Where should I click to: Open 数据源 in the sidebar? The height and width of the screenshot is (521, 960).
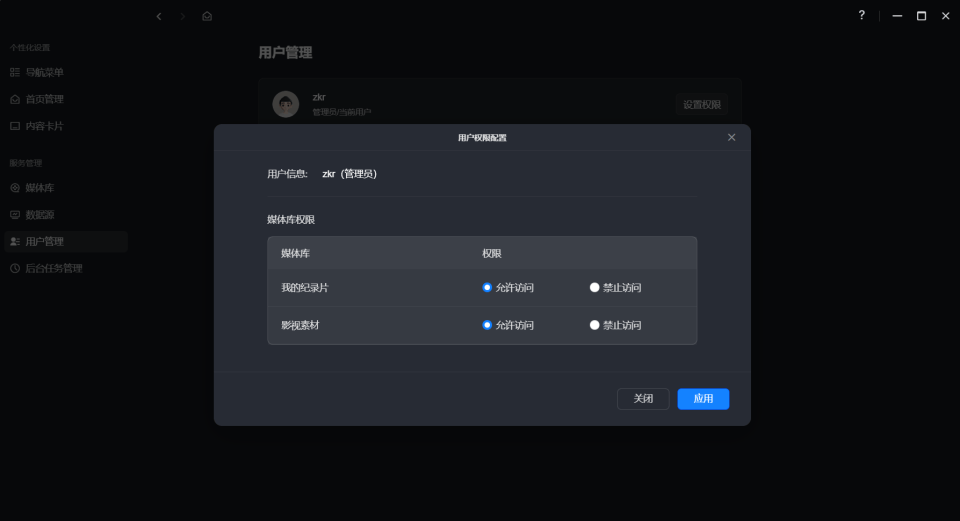coord(66,215)
